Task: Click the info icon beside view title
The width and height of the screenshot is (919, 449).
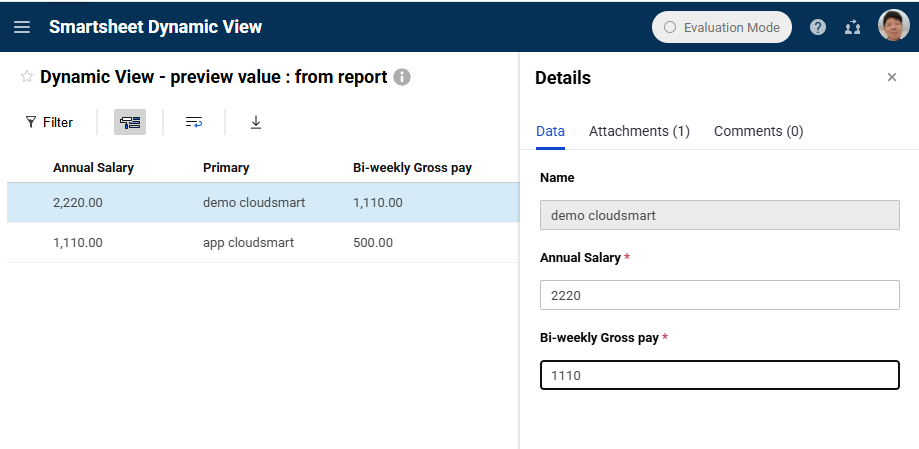Action: 401,77
